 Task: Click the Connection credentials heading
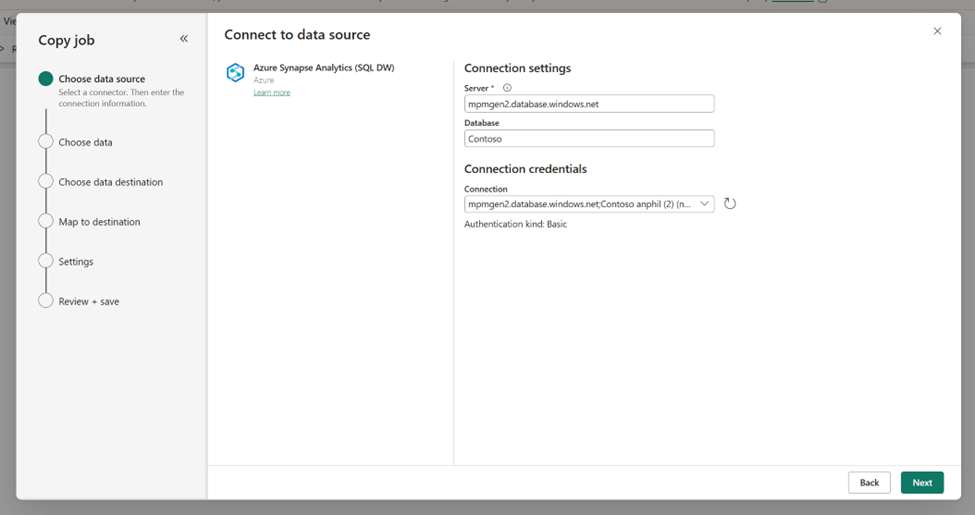(x=525, y=169)
